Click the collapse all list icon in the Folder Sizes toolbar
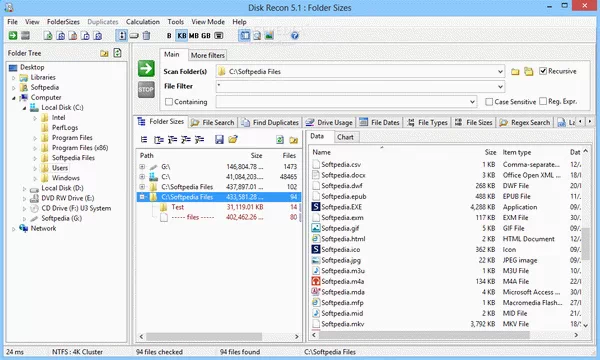Image resolution: width=600 pixels, height=360 pixels. click(x=144, y=140)
